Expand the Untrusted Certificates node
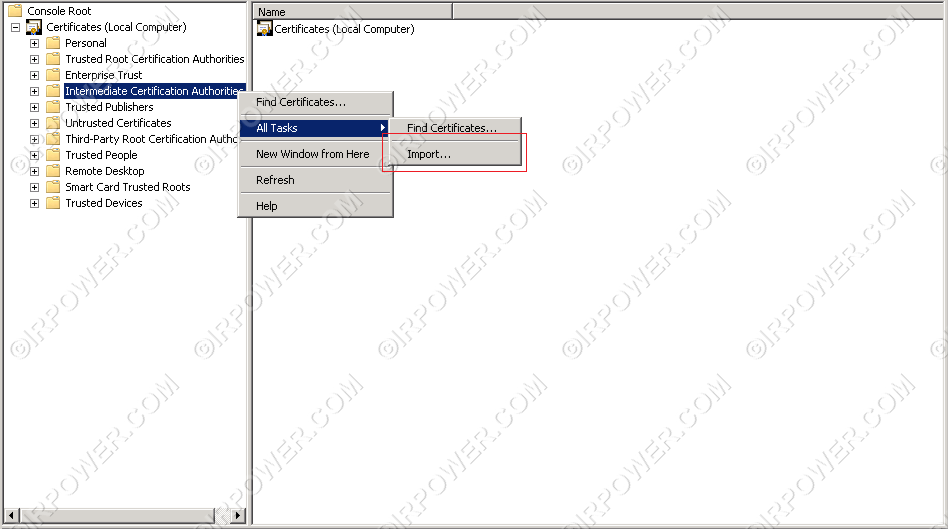948x529 pixels. 35,123
